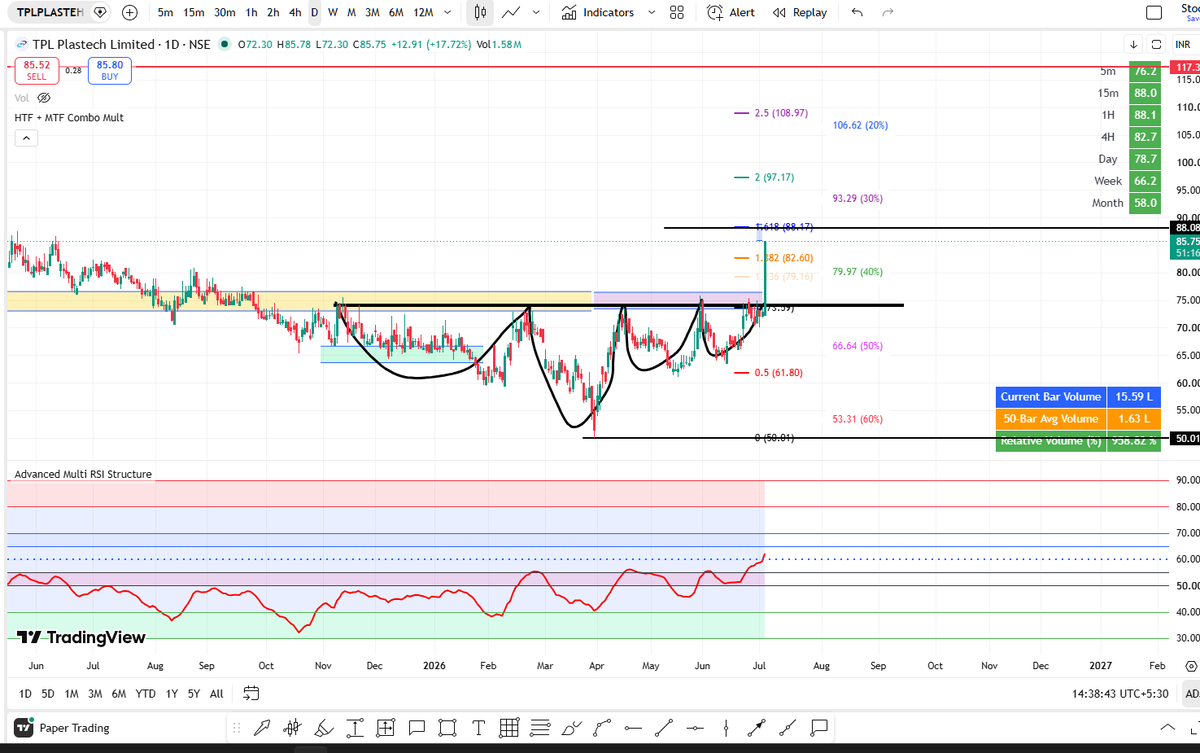Click the redo arrow

pyautogui.click(x=888, y=12)
